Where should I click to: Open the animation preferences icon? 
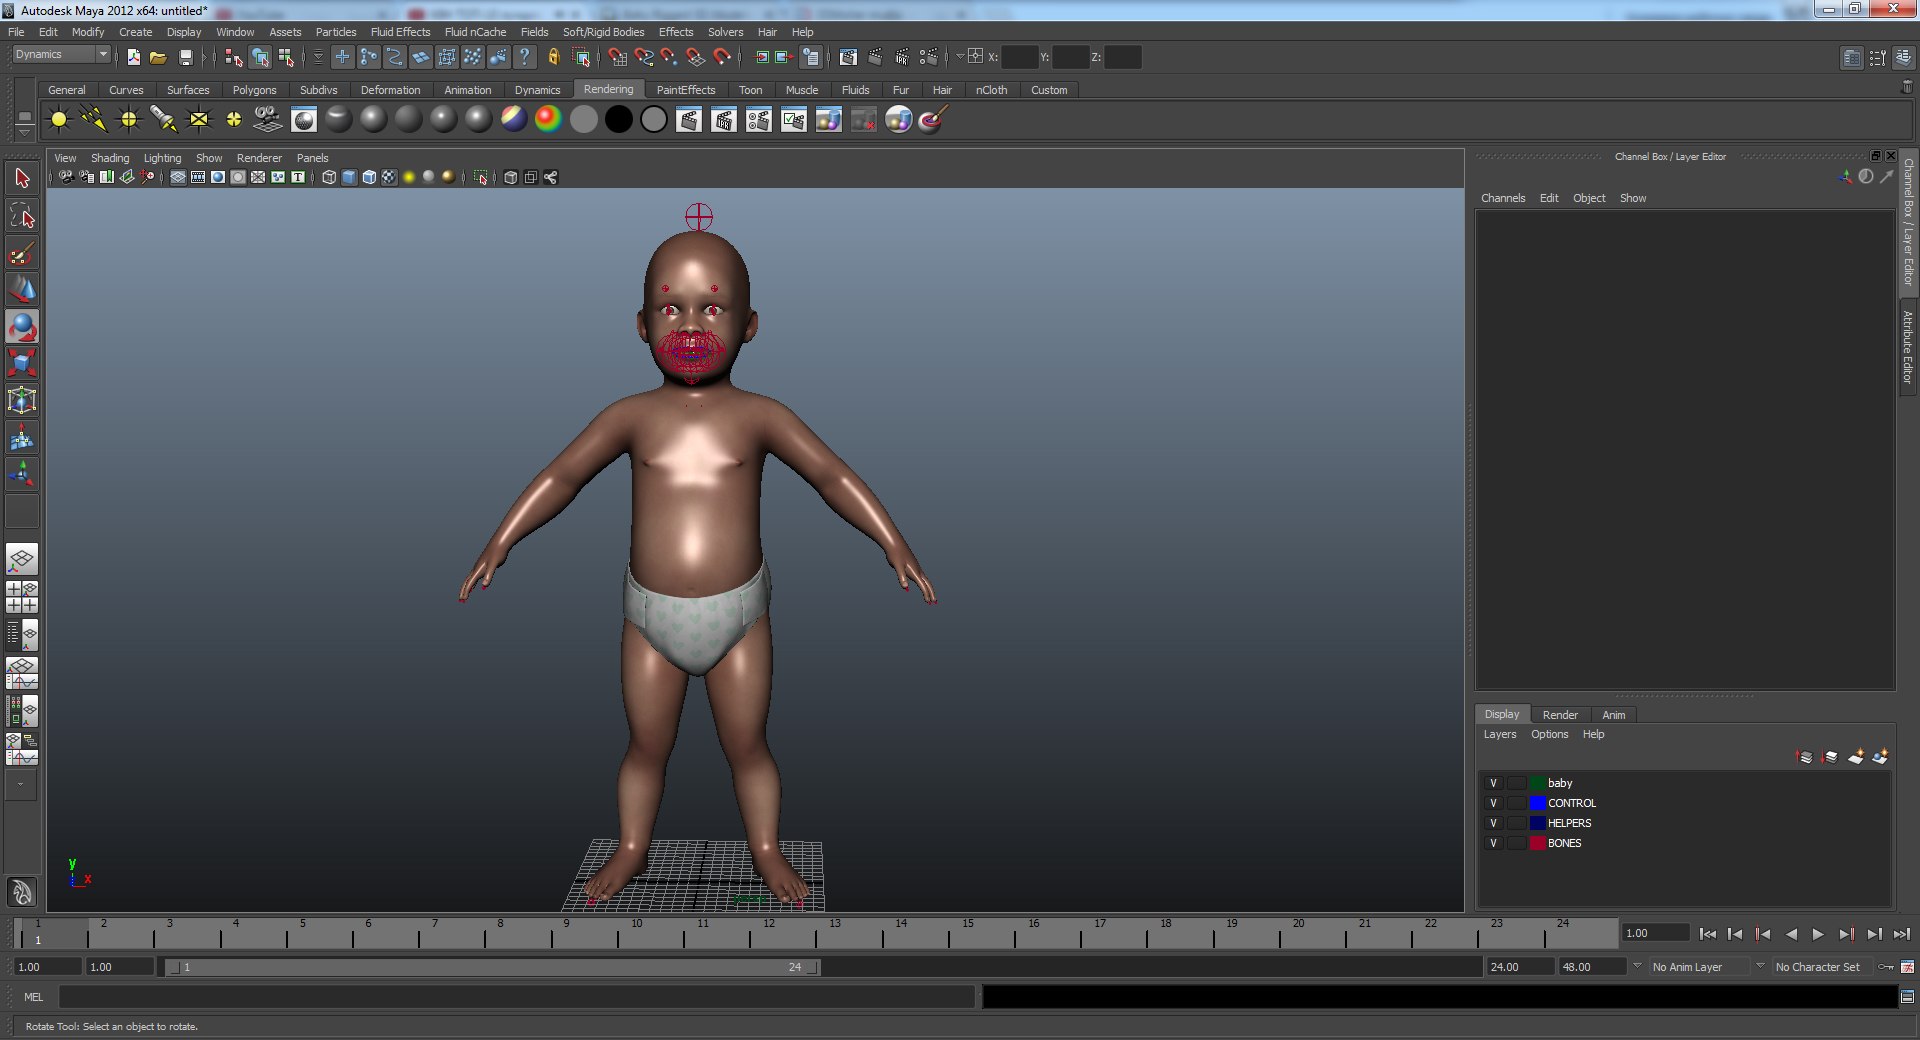tap(1907, 967)
